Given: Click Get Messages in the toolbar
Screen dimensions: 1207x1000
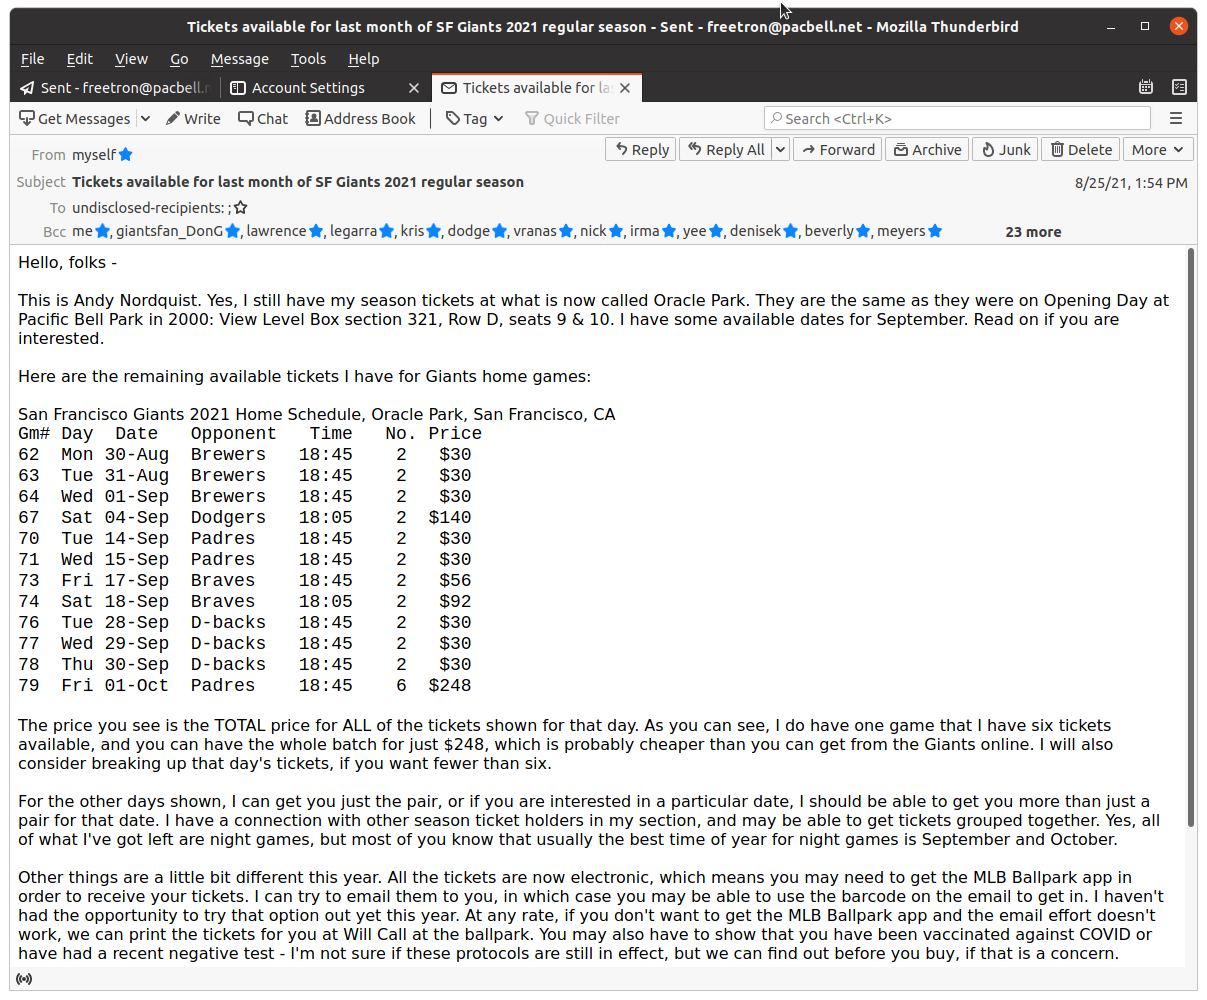Looking at the screenshot, I should click(x=75, y=119).
